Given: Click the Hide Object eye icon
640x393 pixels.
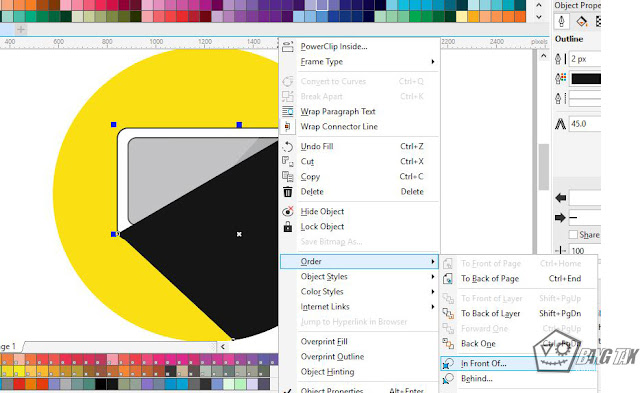Looking at the screenshot, I should point(288,211).
